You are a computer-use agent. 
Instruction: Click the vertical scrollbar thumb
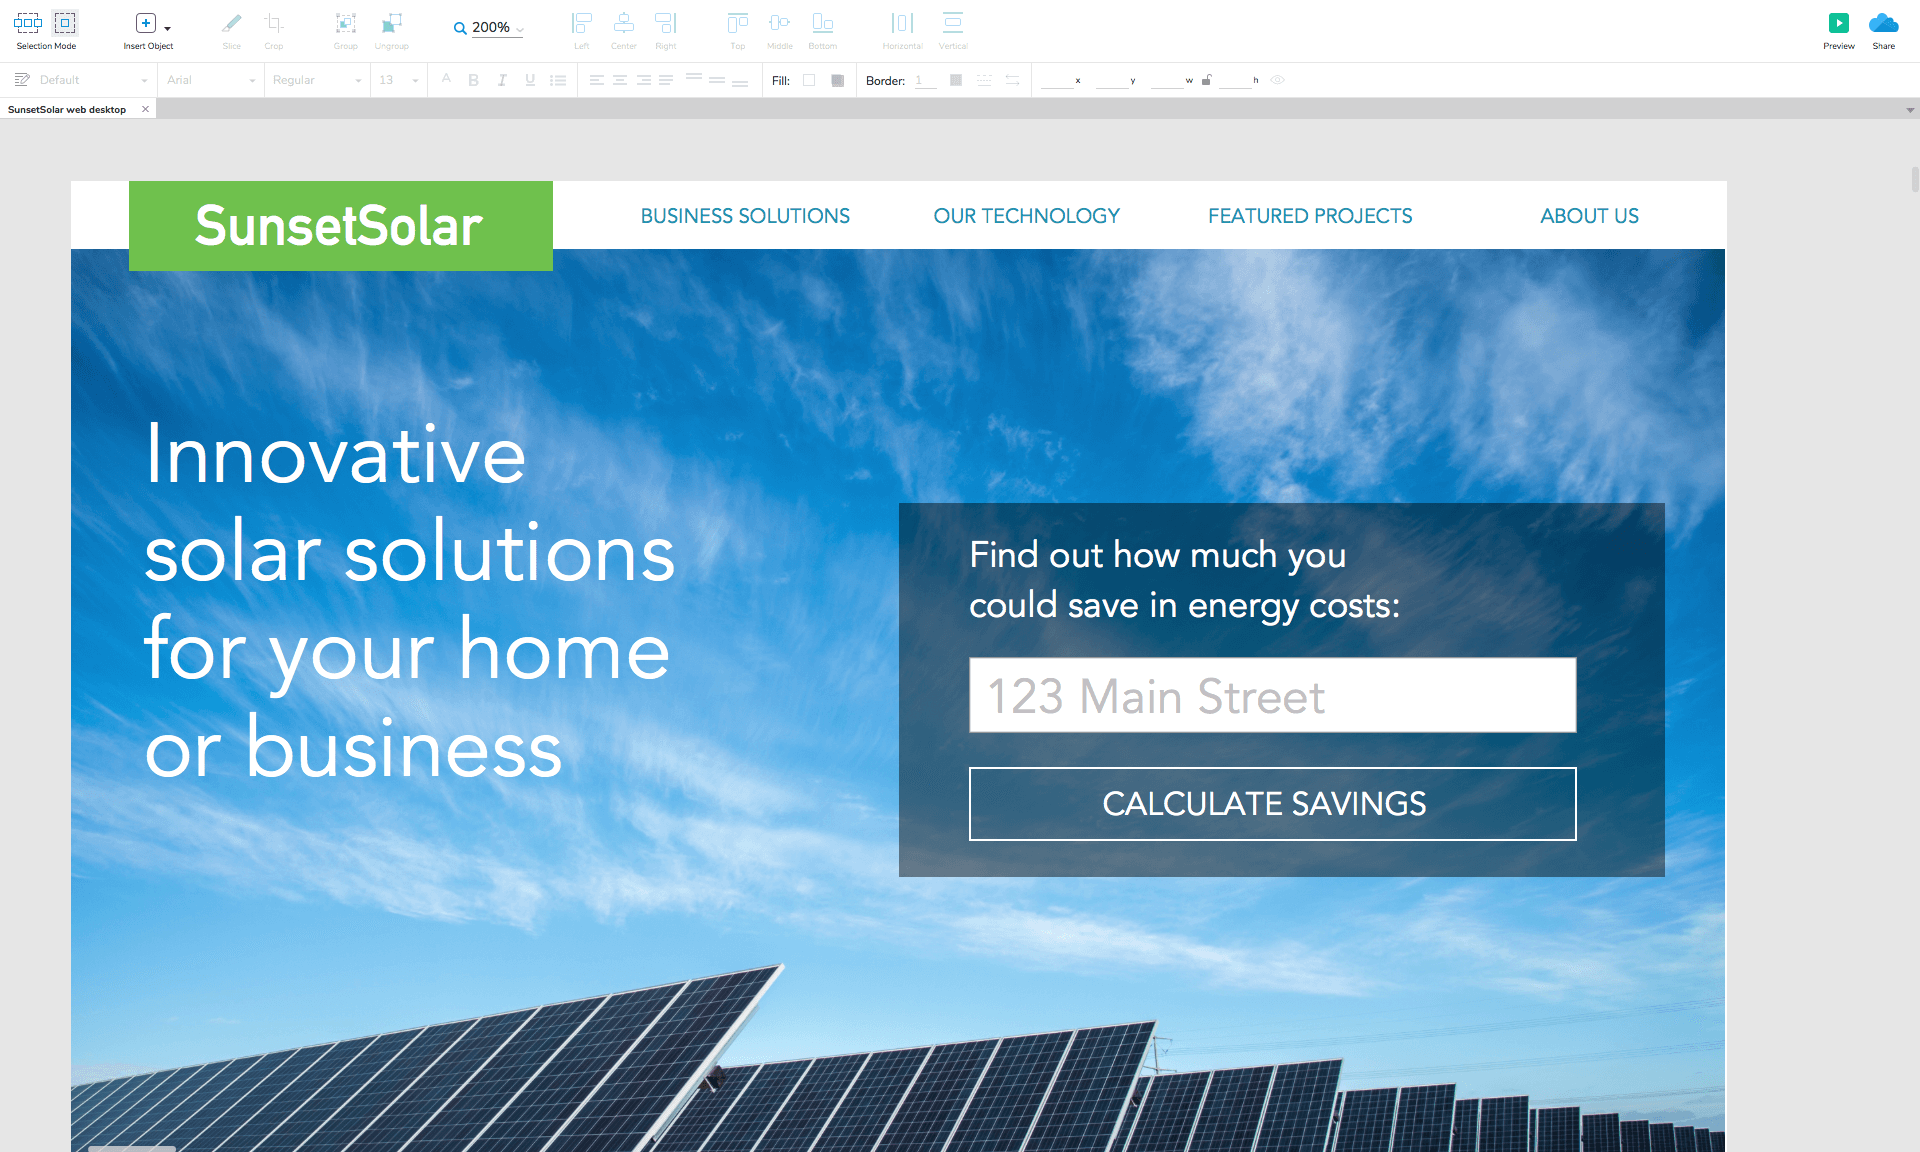pyautogui.click(x=1914, y=179)
